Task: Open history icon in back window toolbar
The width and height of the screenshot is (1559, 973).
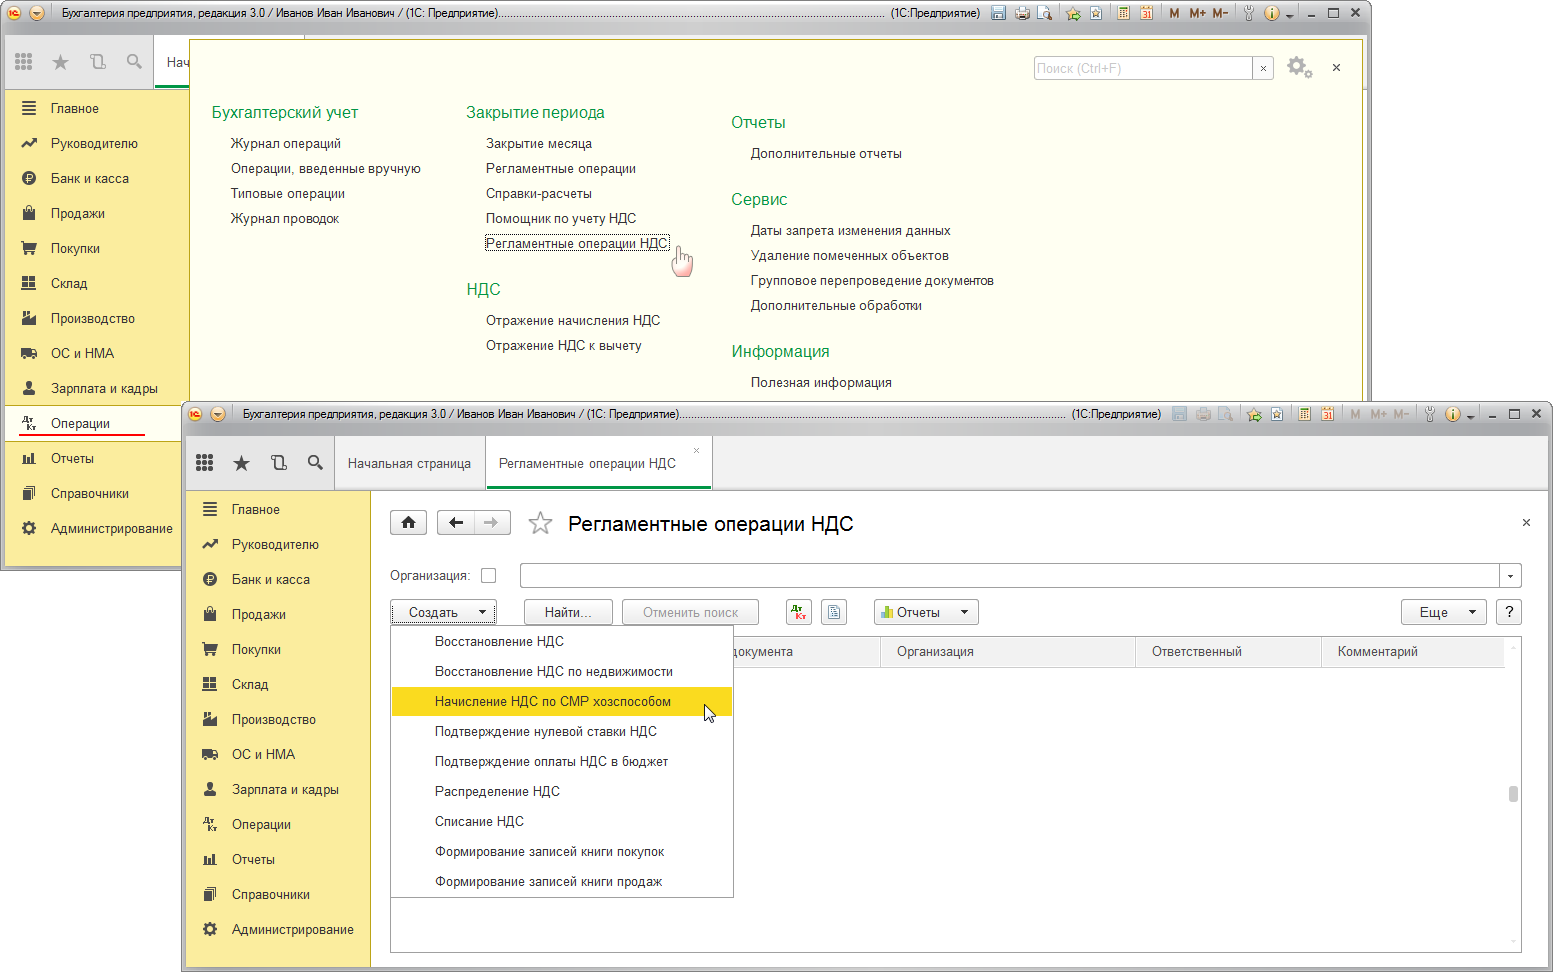Action: [x=98, y=62]
